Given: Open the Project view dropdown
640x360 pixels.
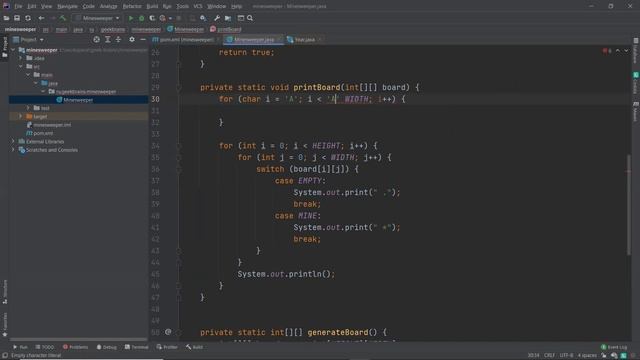Looking at the screenshot, I should [28, 40].
